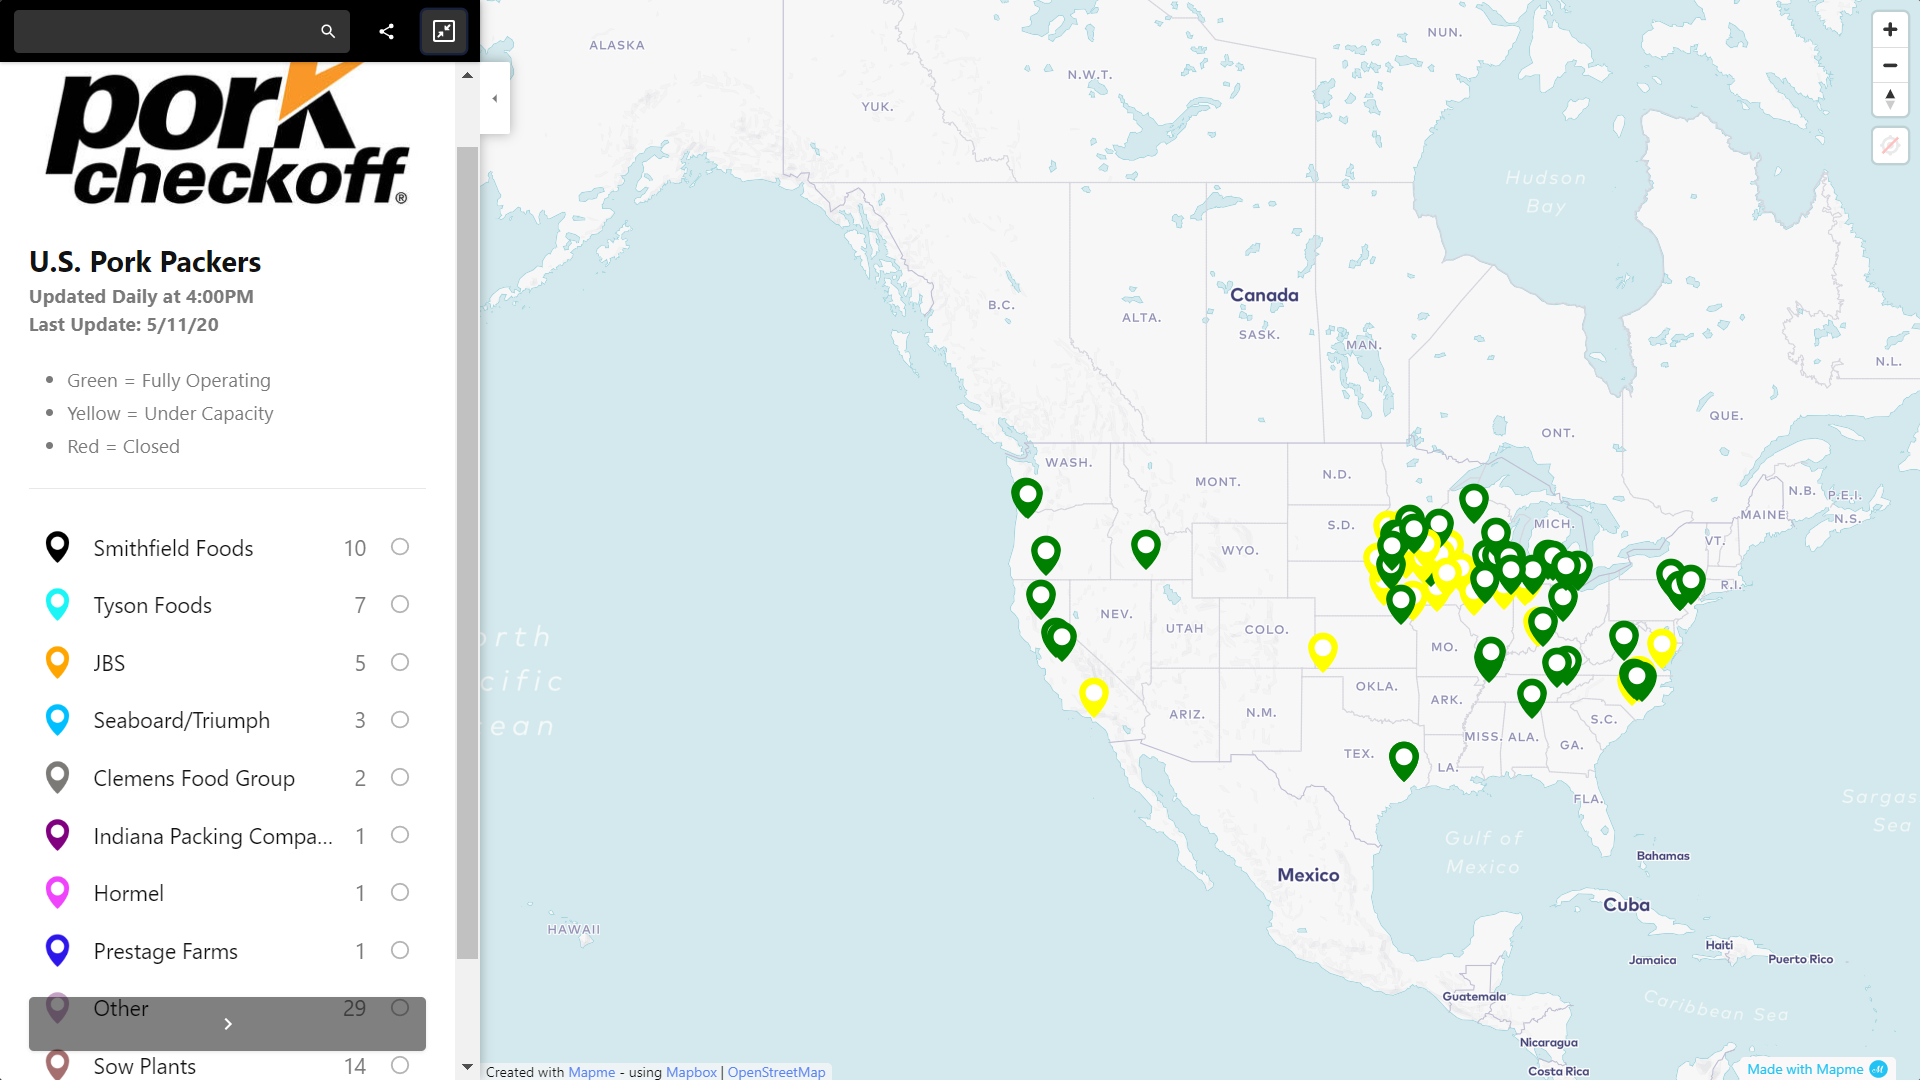This screenshot has height=1080, width=1920.
Task: Reset the map compass bearing
Action: (x=1890, y=99)
